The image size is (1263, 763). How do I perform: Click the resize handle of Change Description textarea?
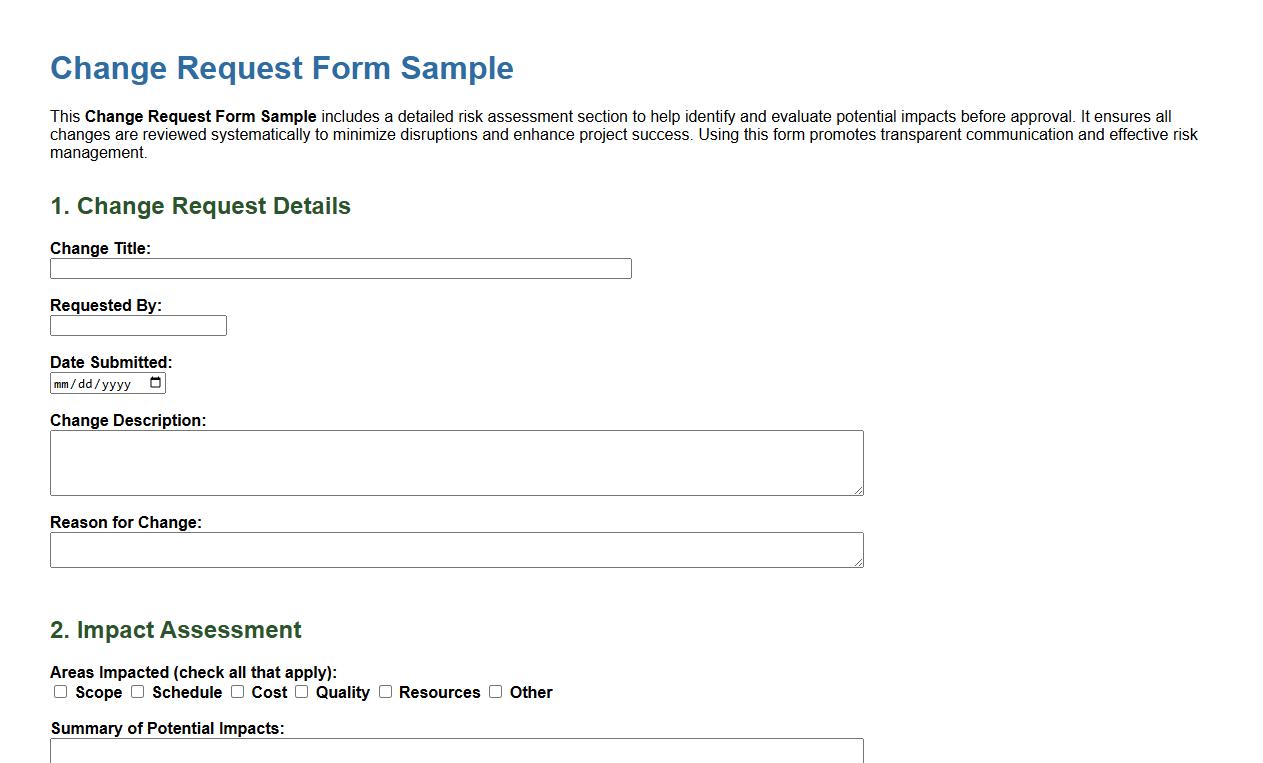pyautogui.click(x=858, y=489)
